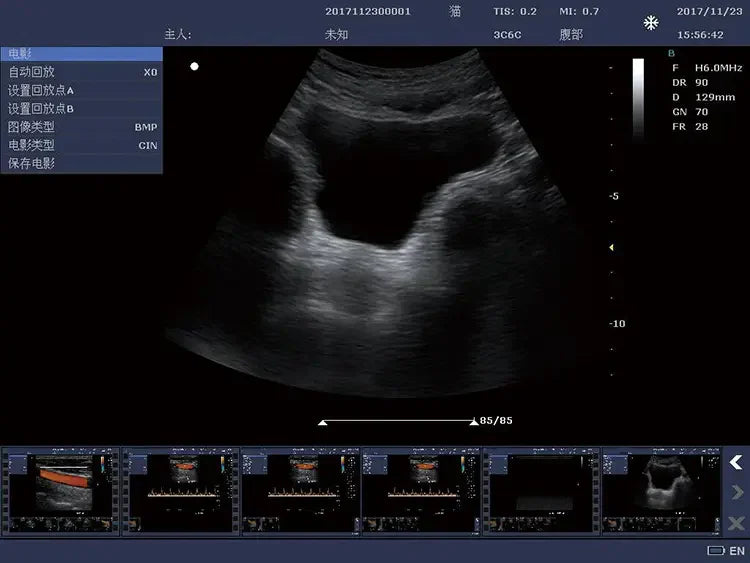This screenshot has width=750, height=563.
Task: Click the battery status icon
Action: point(715,551)
